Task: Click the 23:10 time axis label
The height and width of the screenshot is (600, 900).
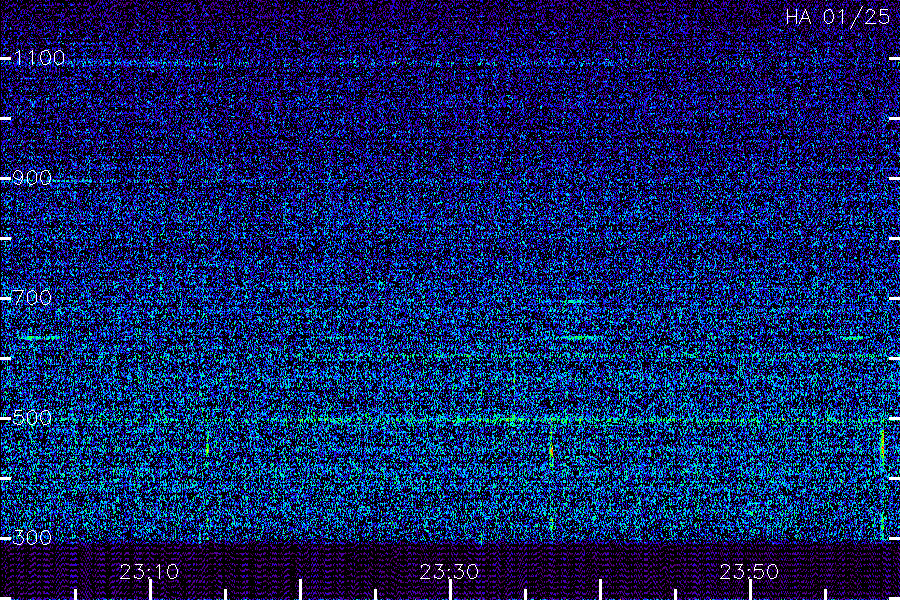Action: coord(149,572)
